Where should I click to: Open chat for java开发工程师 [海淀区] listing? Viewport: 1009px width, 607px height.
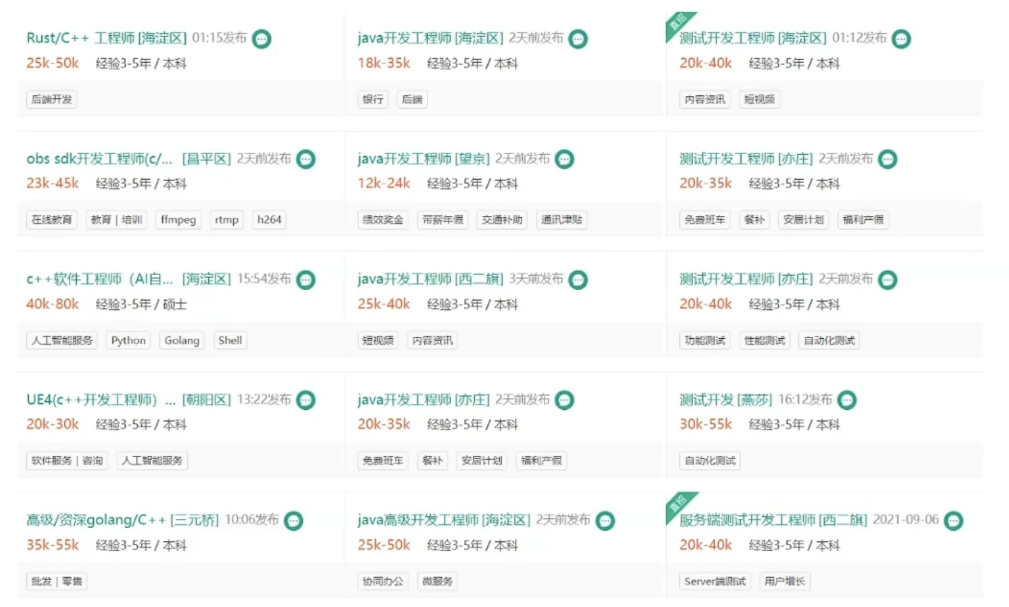[578, 39]
